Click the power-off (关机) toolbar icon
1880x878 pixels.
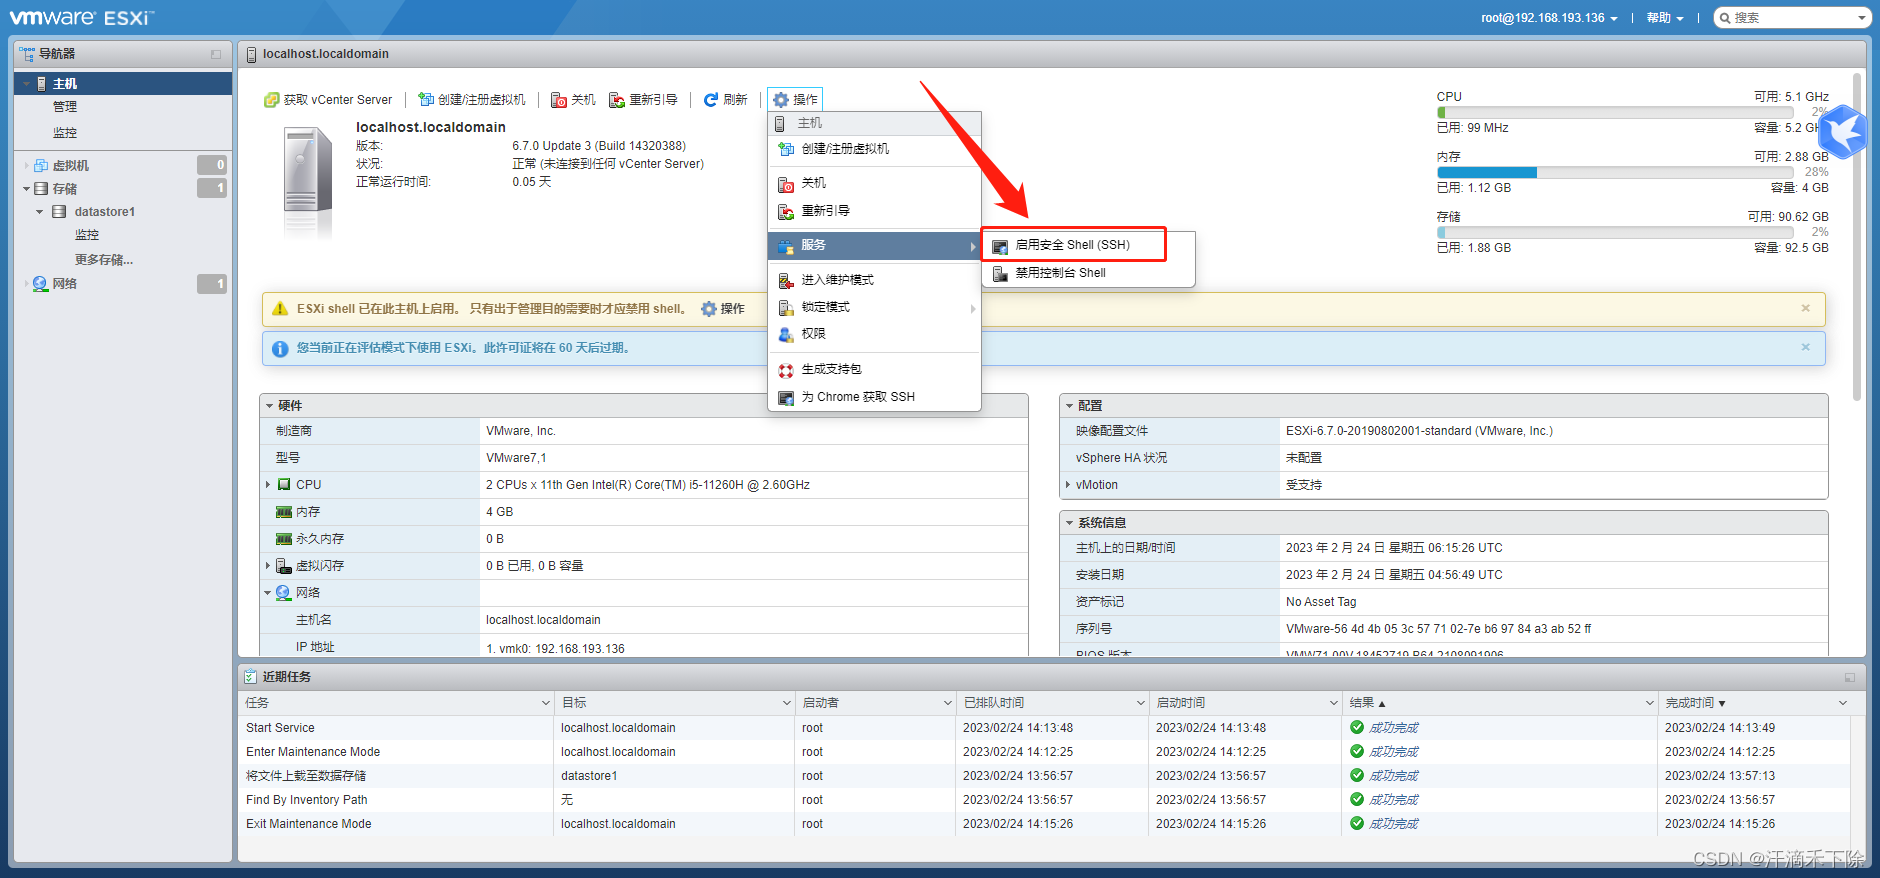tap(559, 100)
